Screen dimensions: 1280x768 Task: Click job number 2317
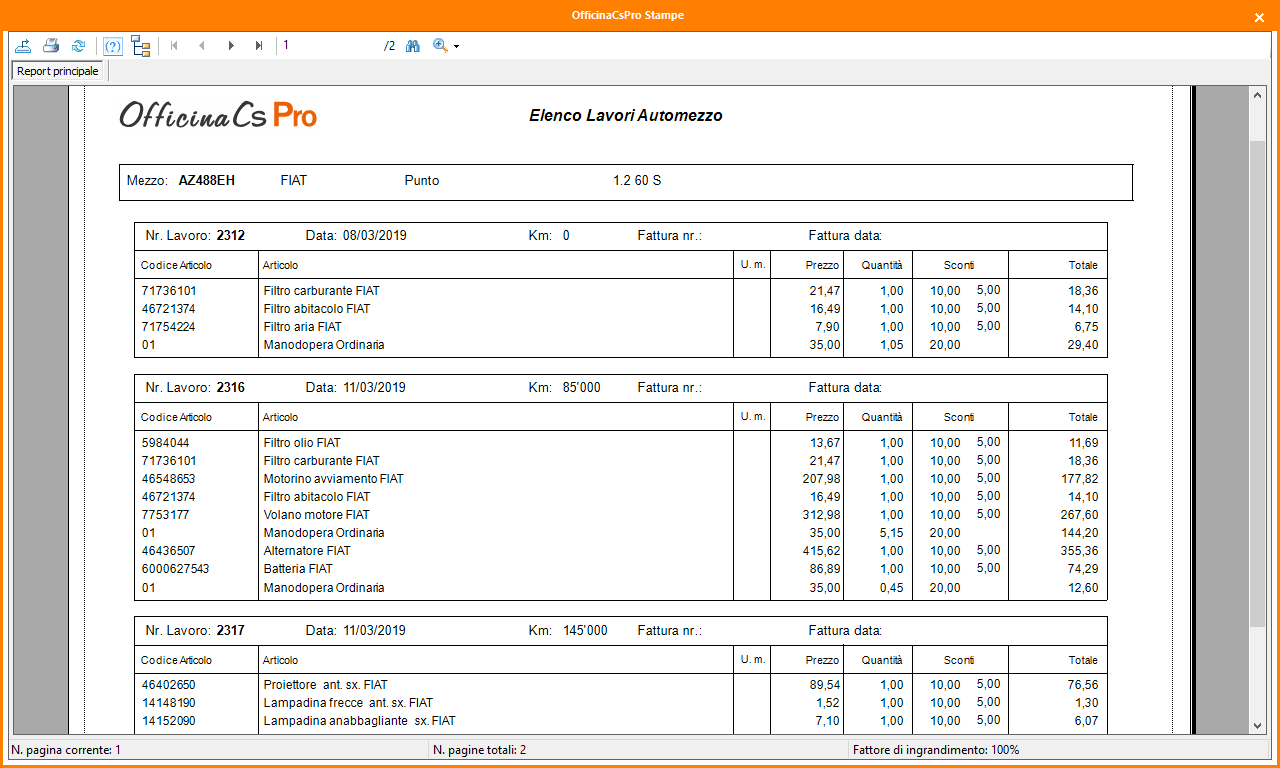pos(231,631)
